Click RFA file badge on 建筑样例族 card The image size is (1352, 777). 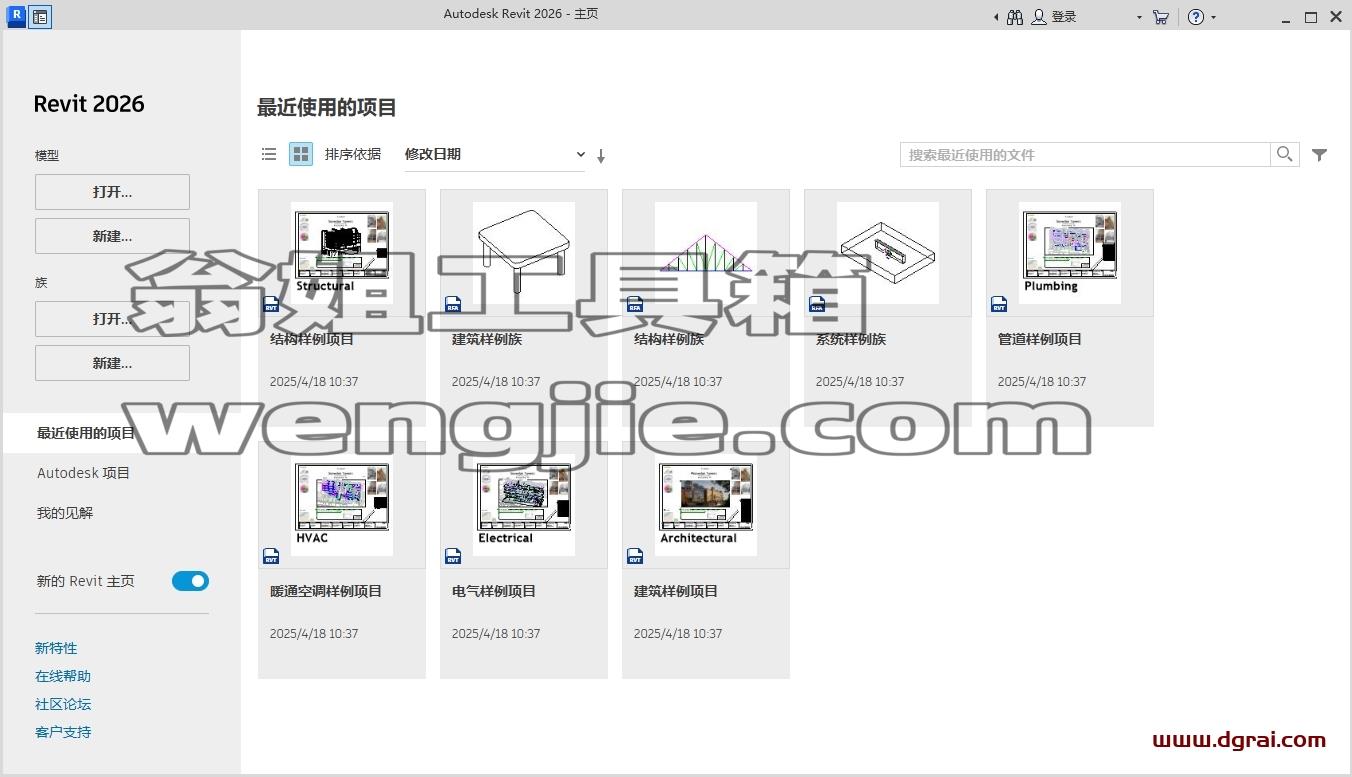pos(453,304)
